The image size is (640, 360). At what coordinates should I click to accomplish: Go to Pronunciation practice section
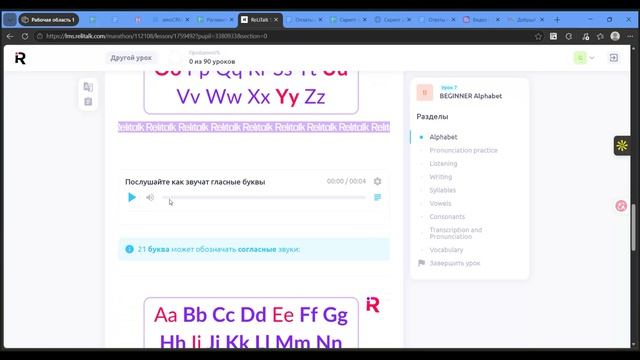463,150
